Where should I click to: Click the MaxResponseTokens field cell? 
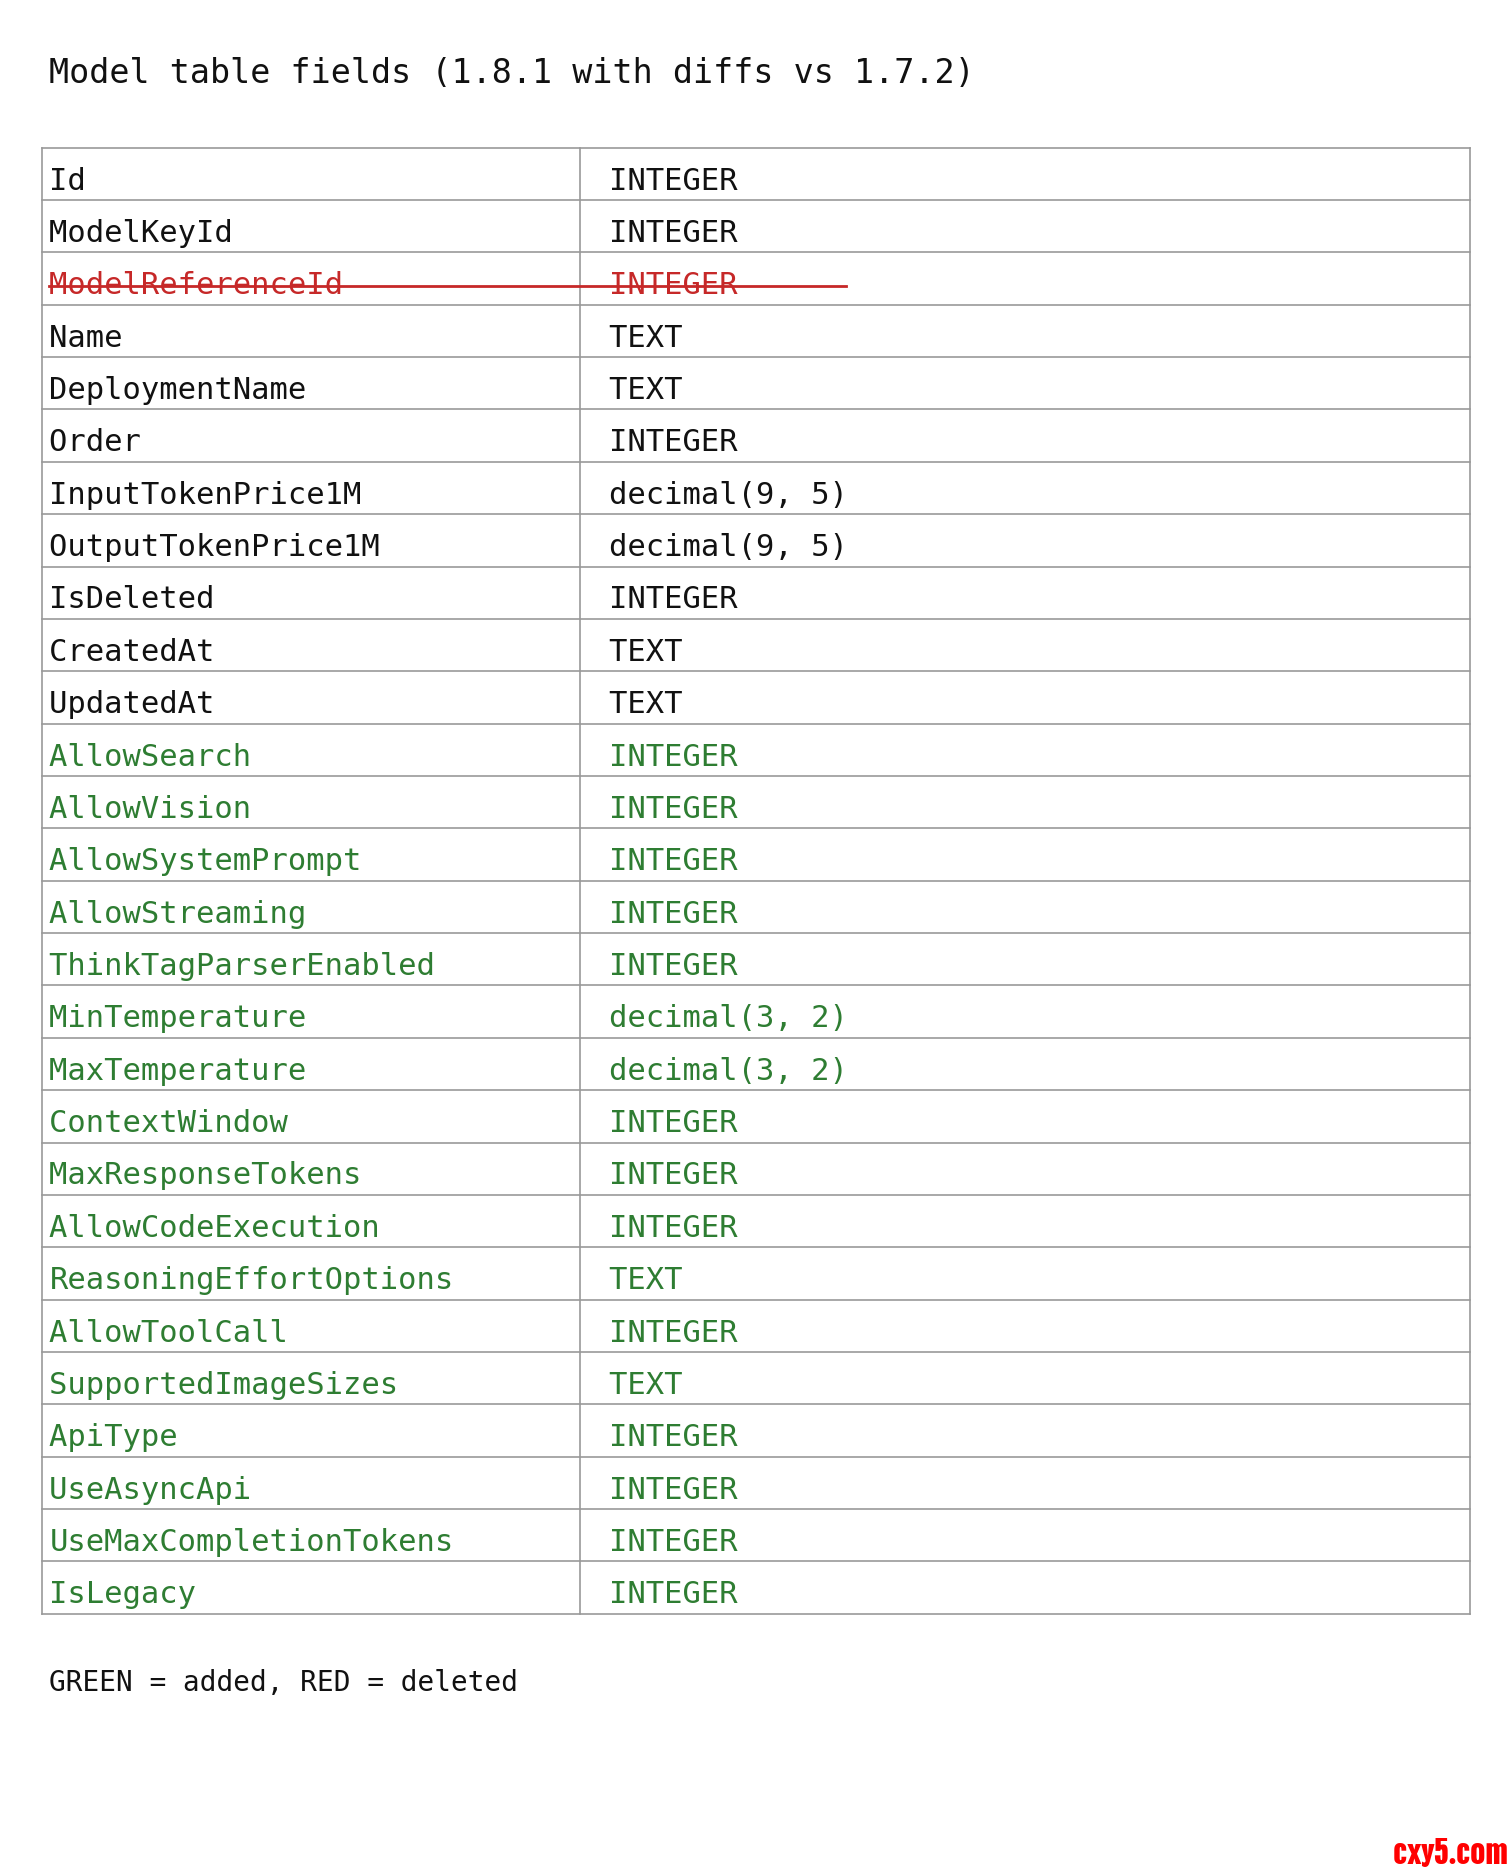coord(205,1174)
